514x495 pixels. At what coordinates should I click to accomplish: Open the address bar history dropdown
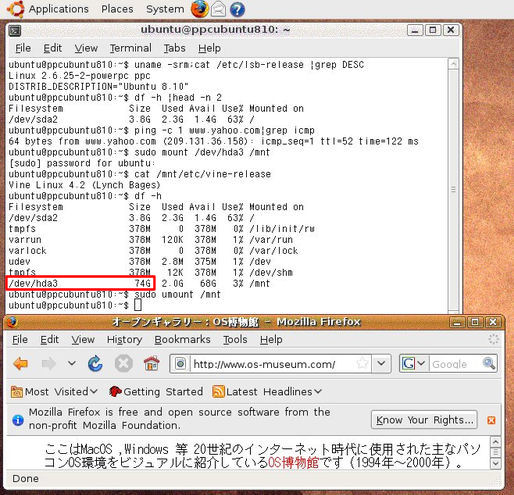pos(381,364)
